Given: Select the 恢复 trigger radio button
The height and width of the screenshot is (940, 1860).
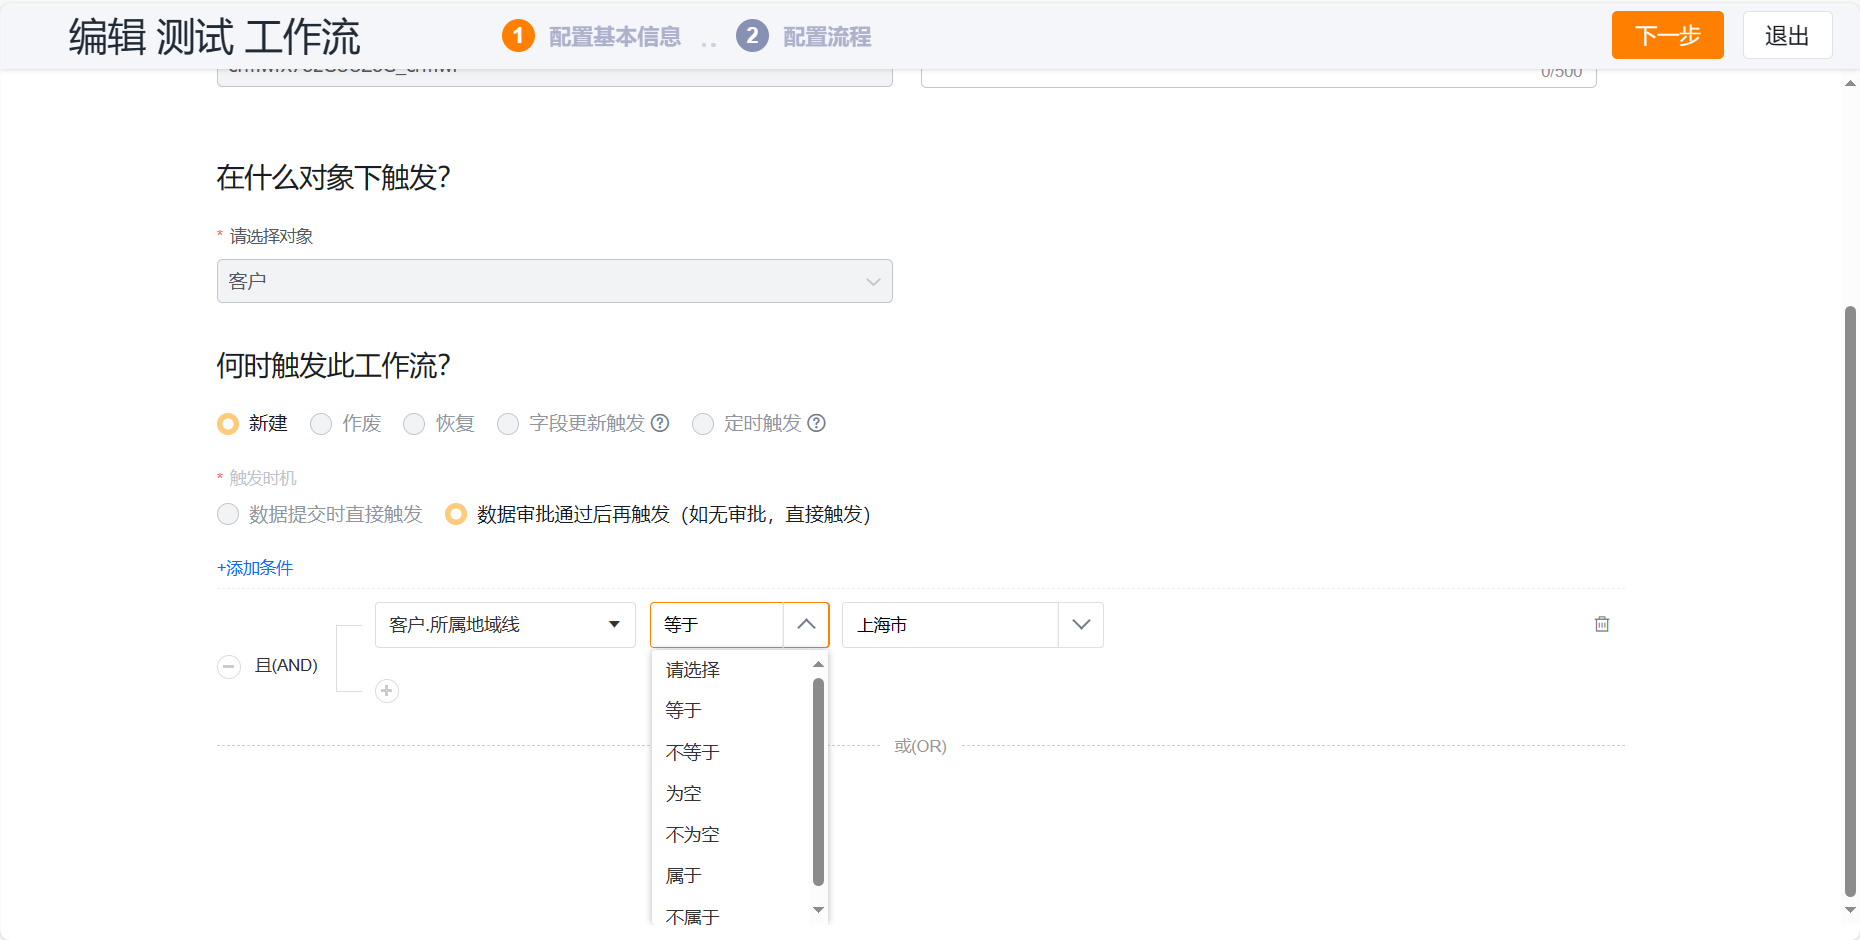Looking at the screenshot, I should (414, 423).
